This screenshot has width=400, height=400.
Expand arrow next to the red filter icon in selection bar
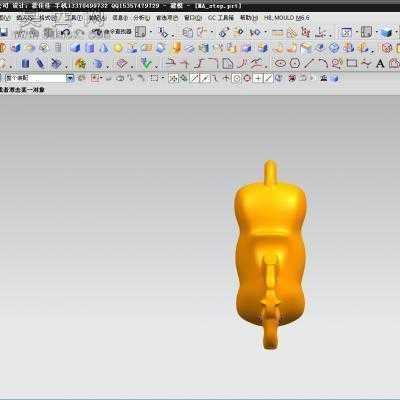pyautogui.click(x=102, y=78)
